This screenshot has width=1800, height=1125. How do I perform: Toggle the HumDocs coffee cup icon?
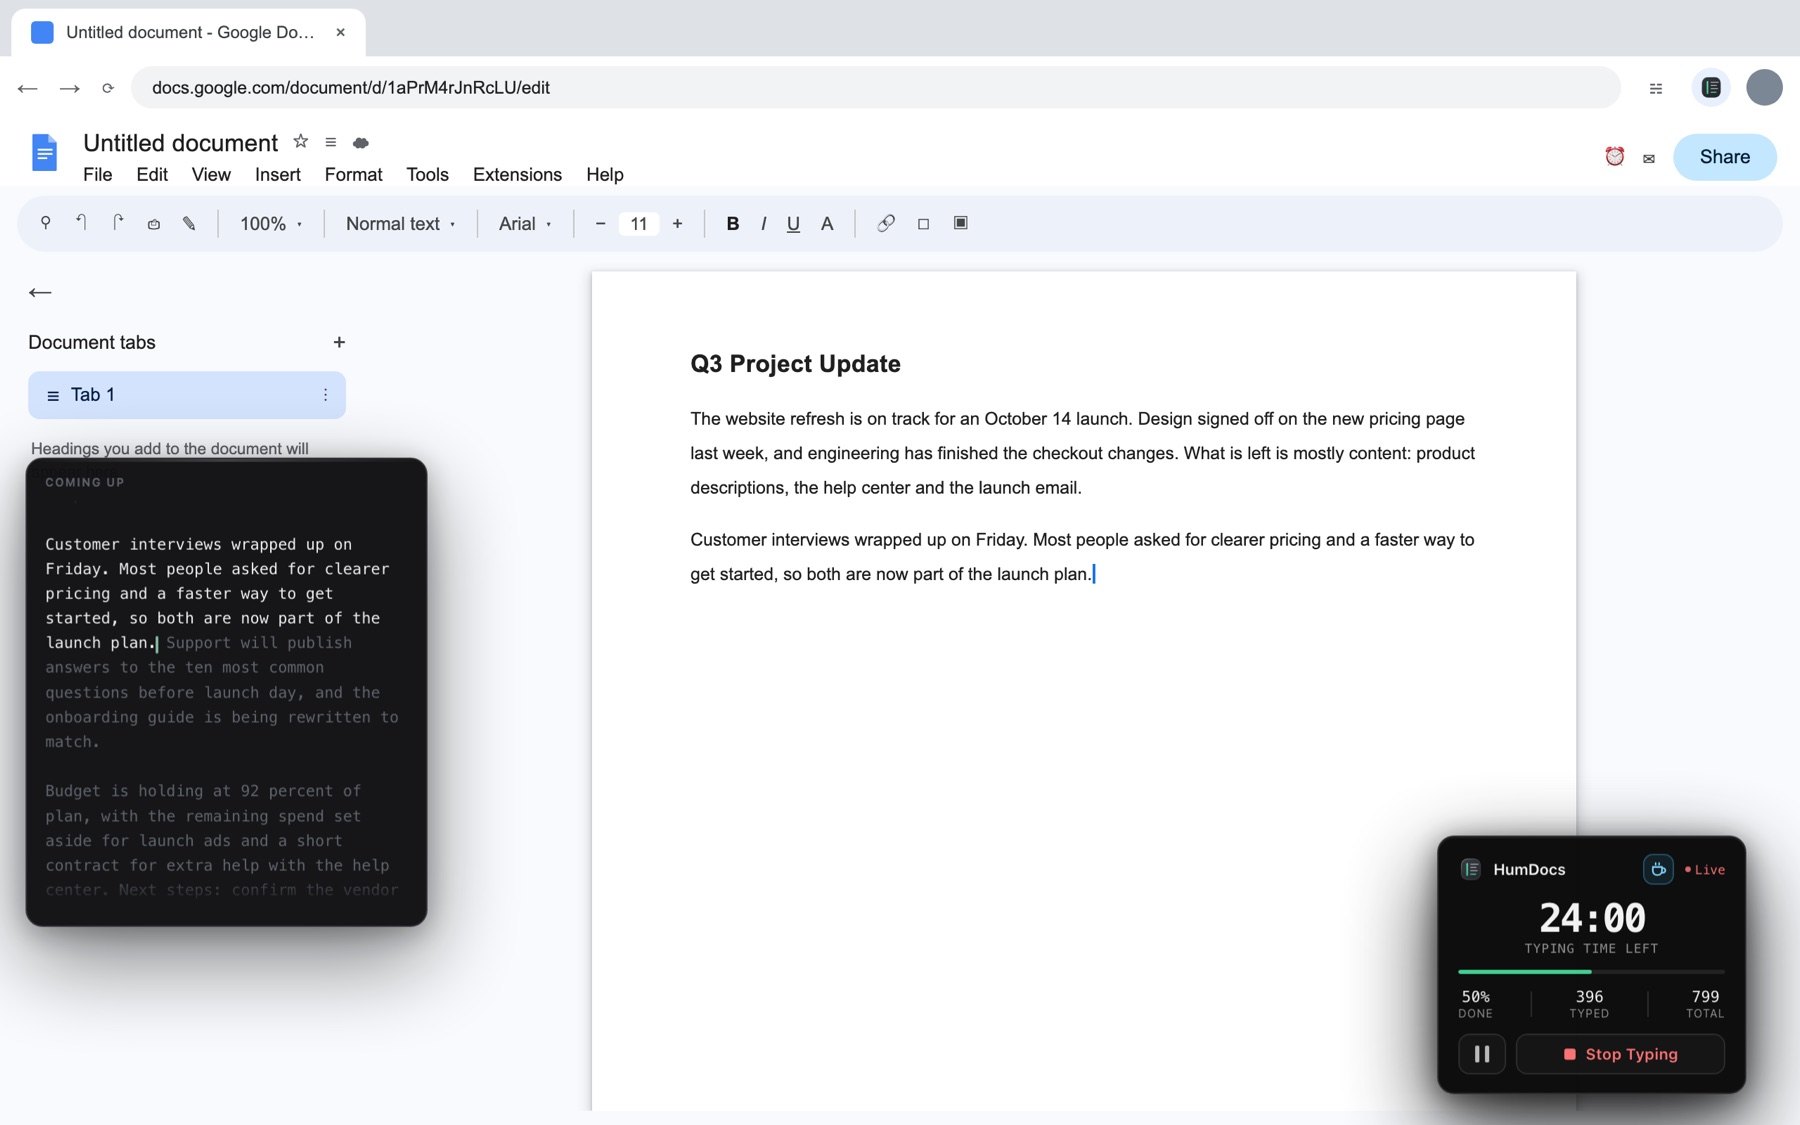coord(1658,869)
